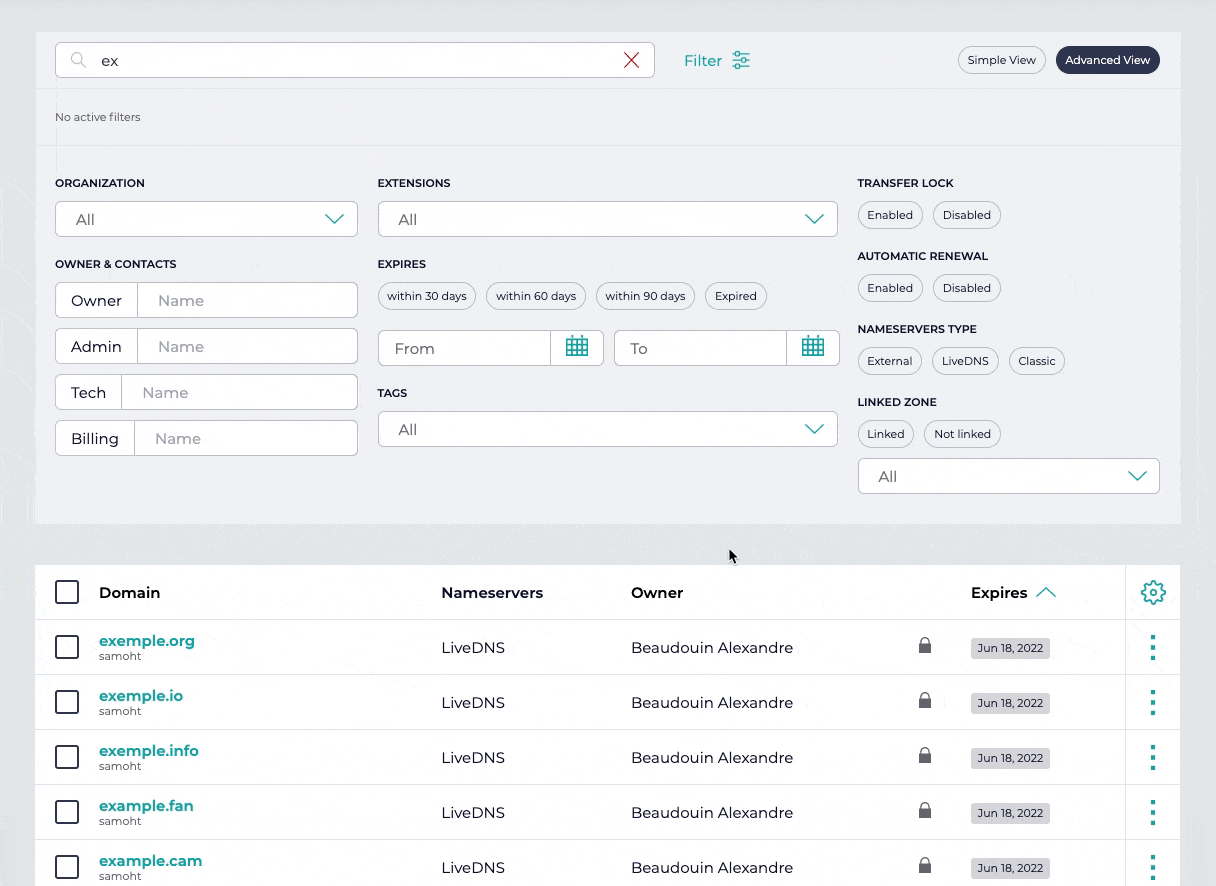Switch to Simple View

click(1001, 60)
